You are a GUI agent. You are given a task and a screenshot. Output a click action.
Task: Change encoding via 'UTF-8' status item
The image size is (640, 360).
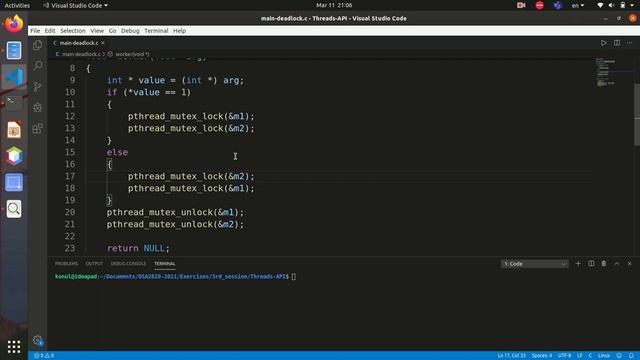click(564, 356)
